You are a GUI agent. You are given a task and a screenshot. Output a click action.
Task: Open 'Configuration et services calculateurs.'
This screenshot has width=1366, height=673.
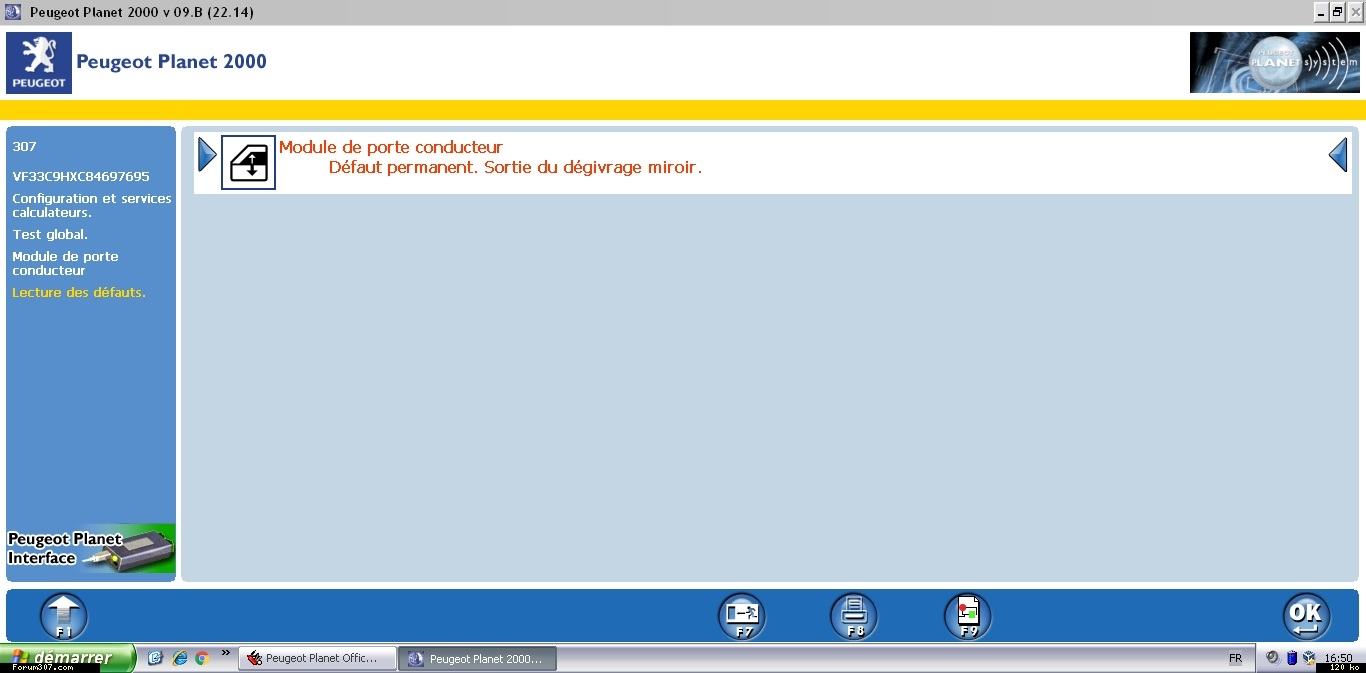(92, 205)
